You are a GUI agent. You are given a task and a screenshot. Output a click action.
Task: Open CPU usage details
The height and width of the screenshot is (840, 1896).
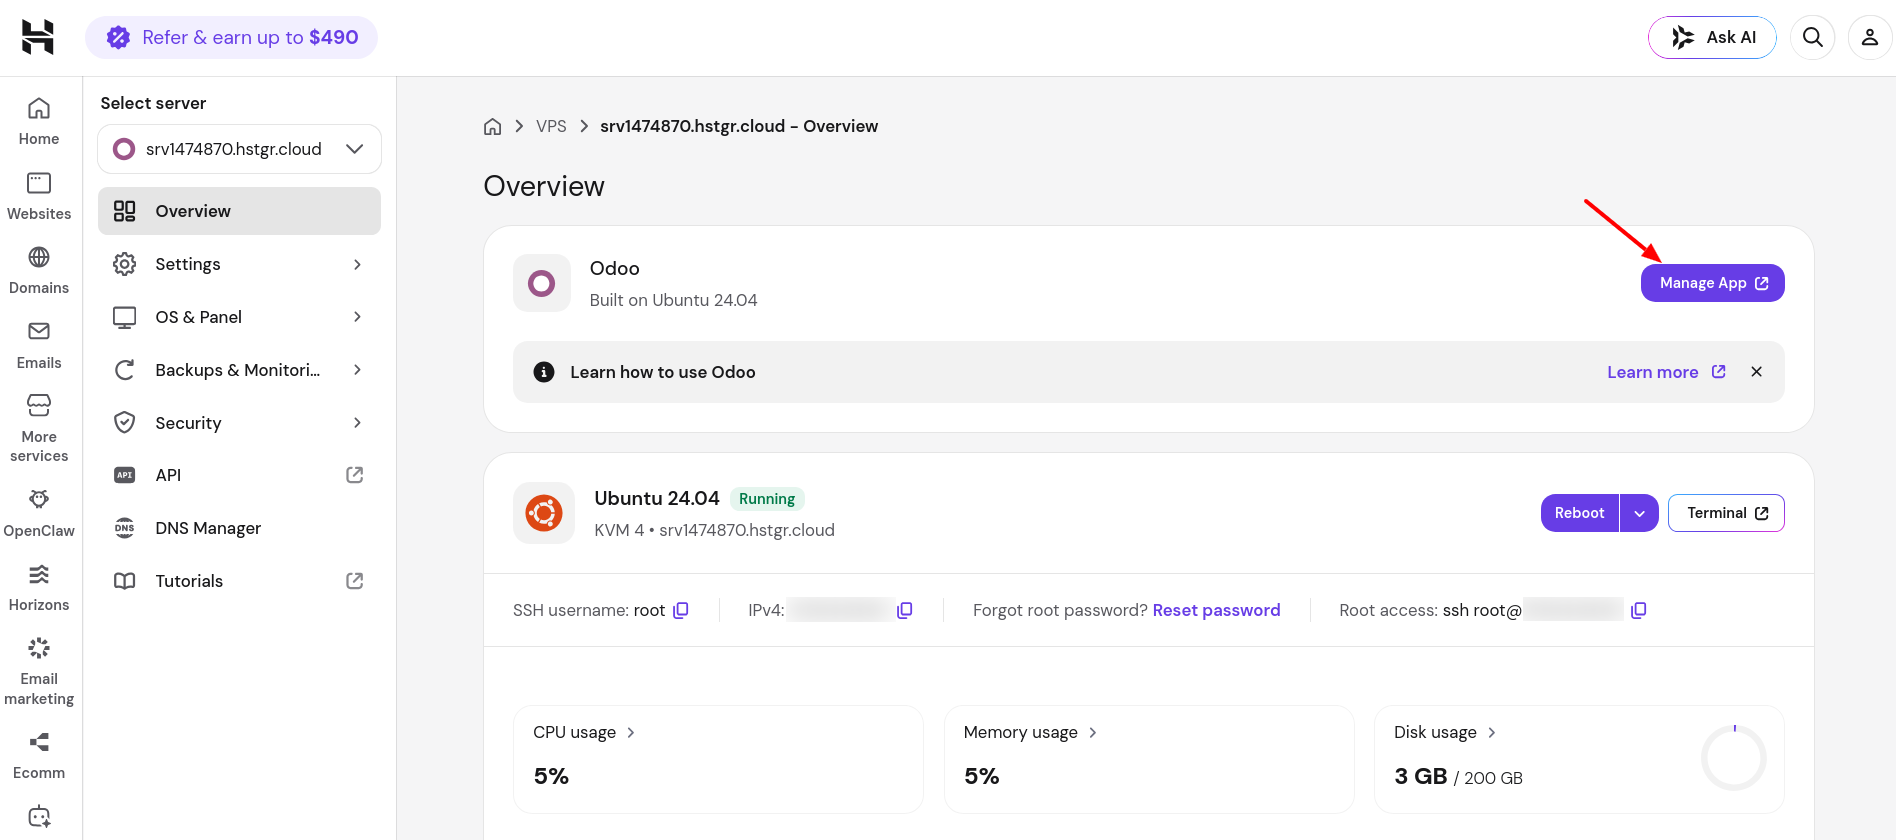pos(584,732)
